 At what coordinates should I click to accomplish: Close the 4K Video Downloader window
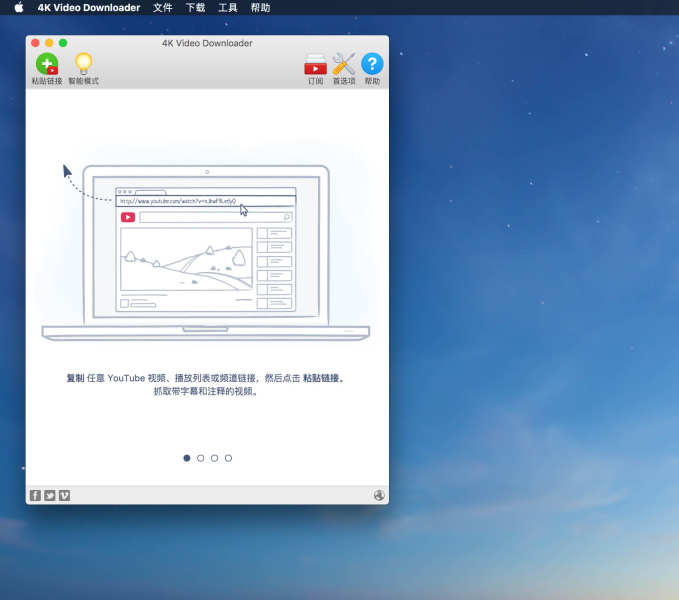(x=36, y=43)
